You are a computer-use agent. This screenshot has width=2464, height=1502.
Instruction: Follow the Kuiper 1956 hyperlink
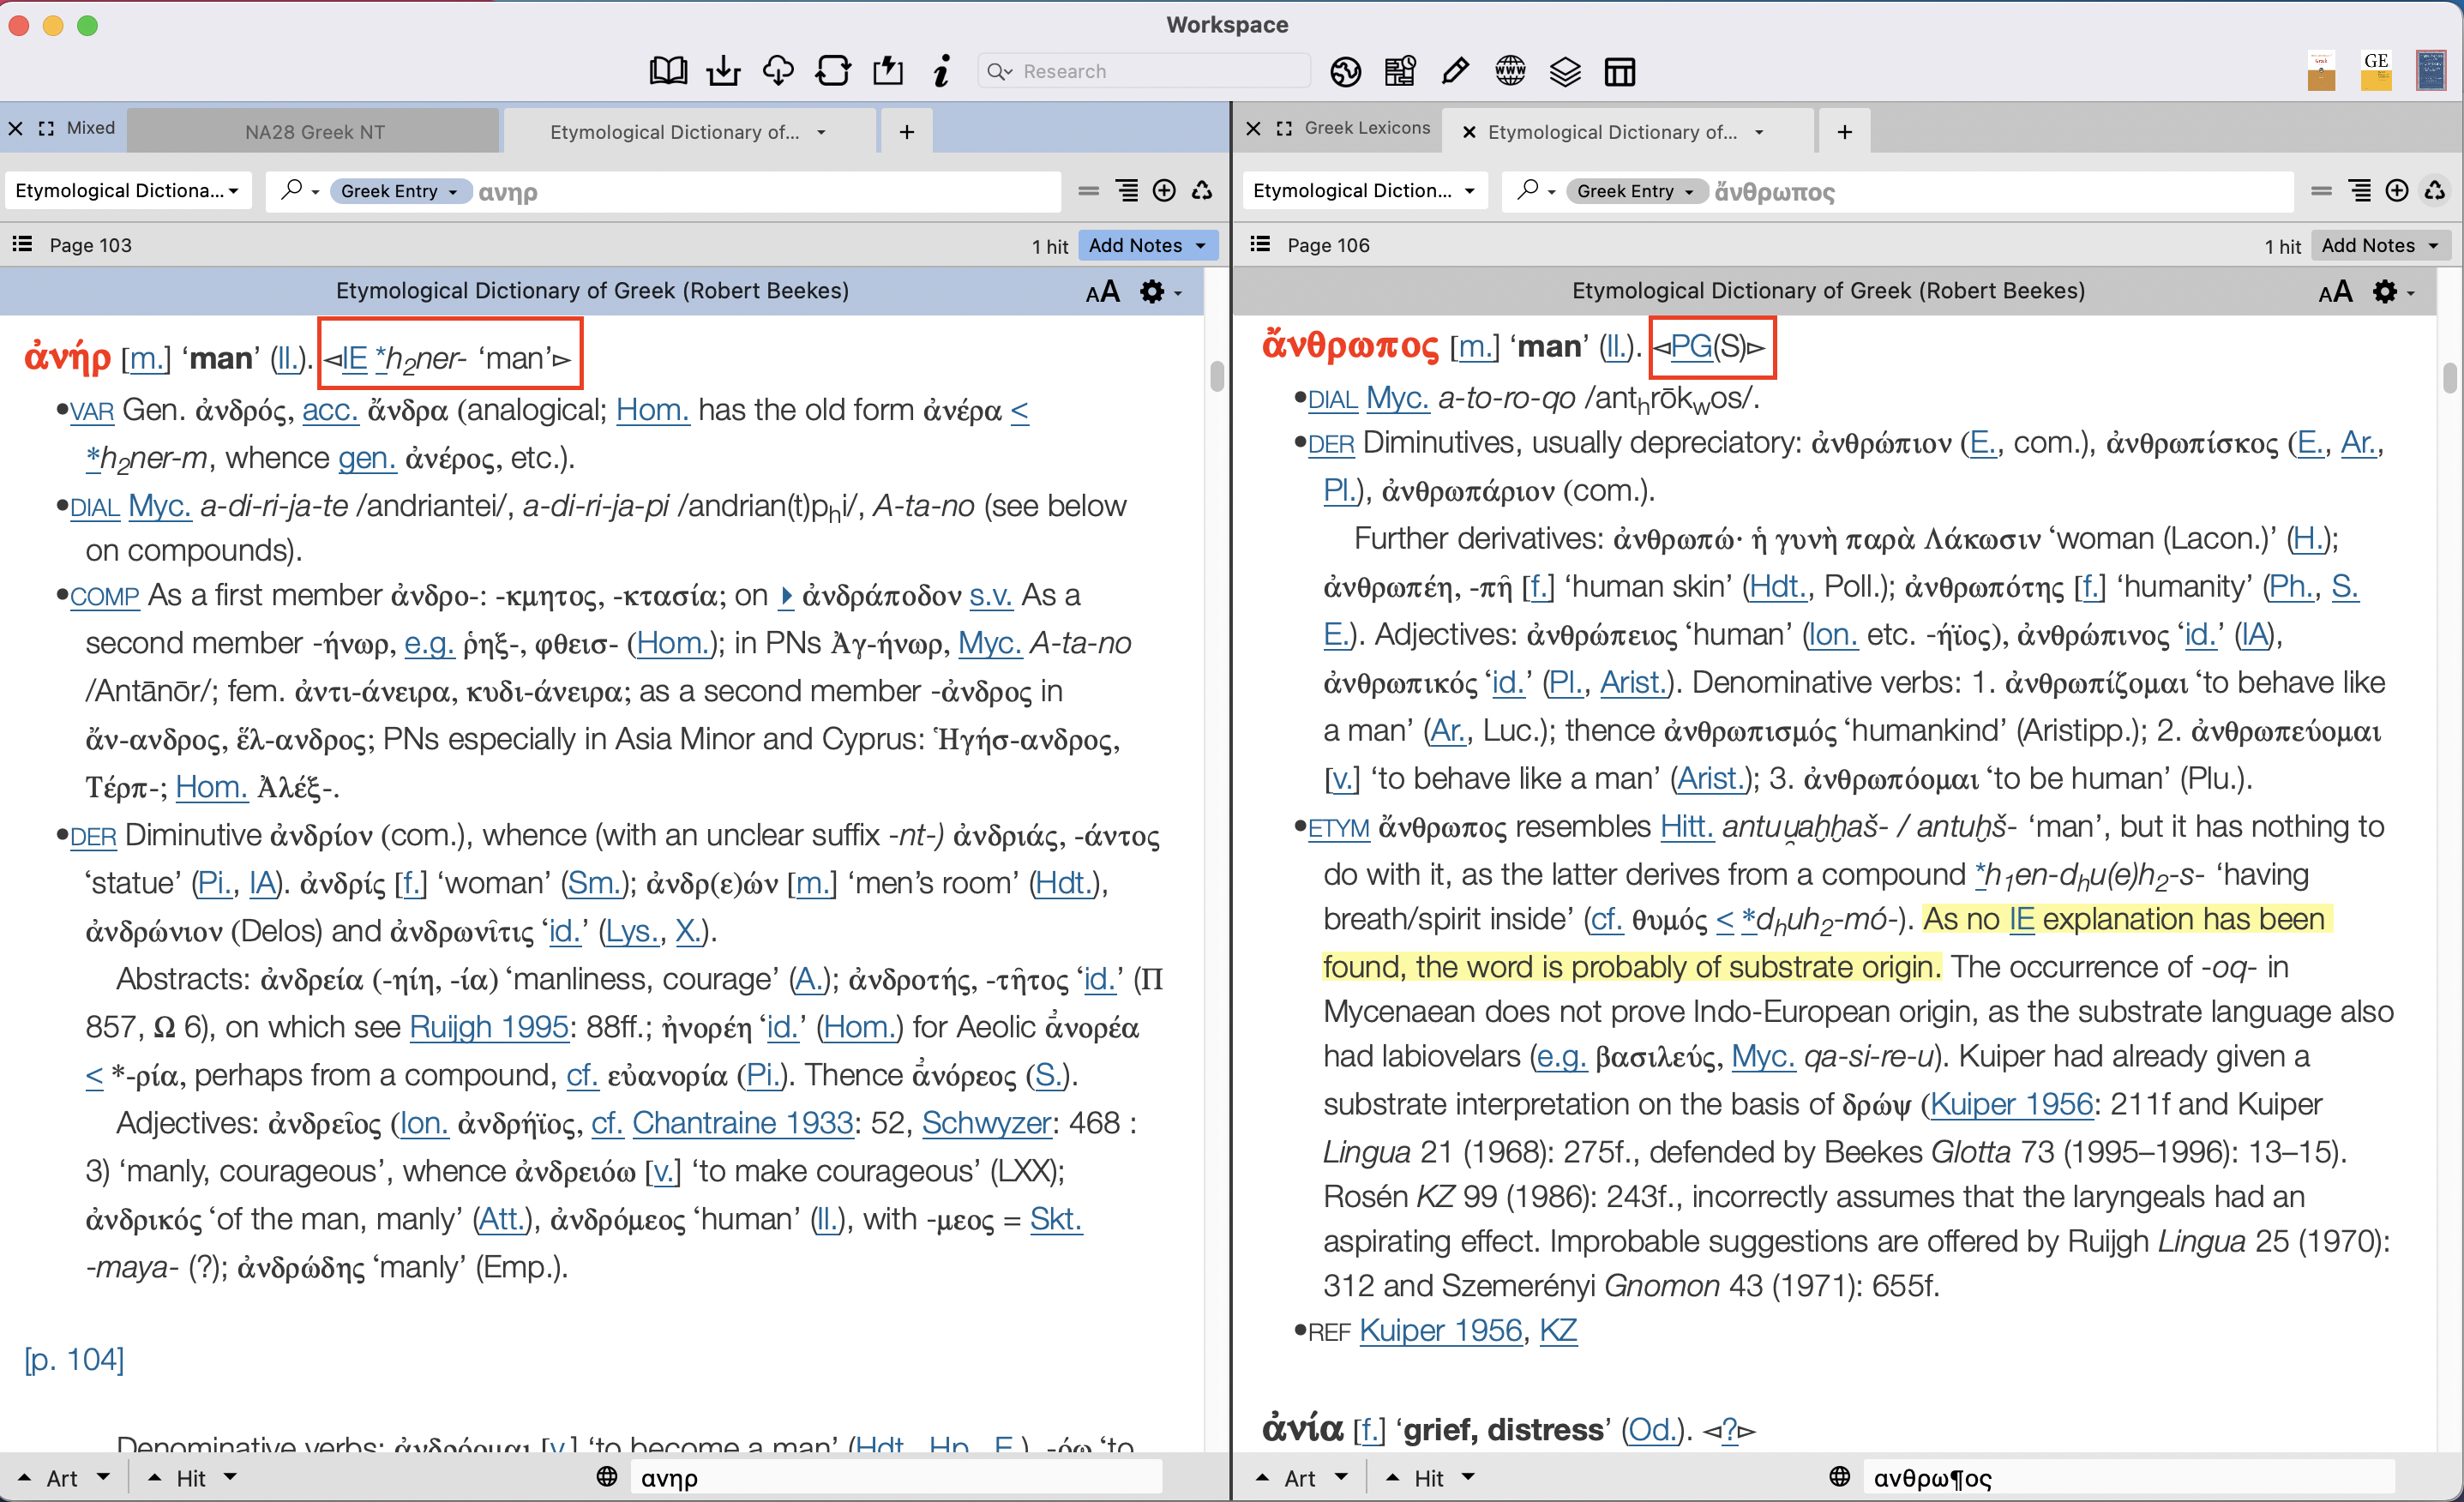pyautogui.click(x=2010, y=1104)
